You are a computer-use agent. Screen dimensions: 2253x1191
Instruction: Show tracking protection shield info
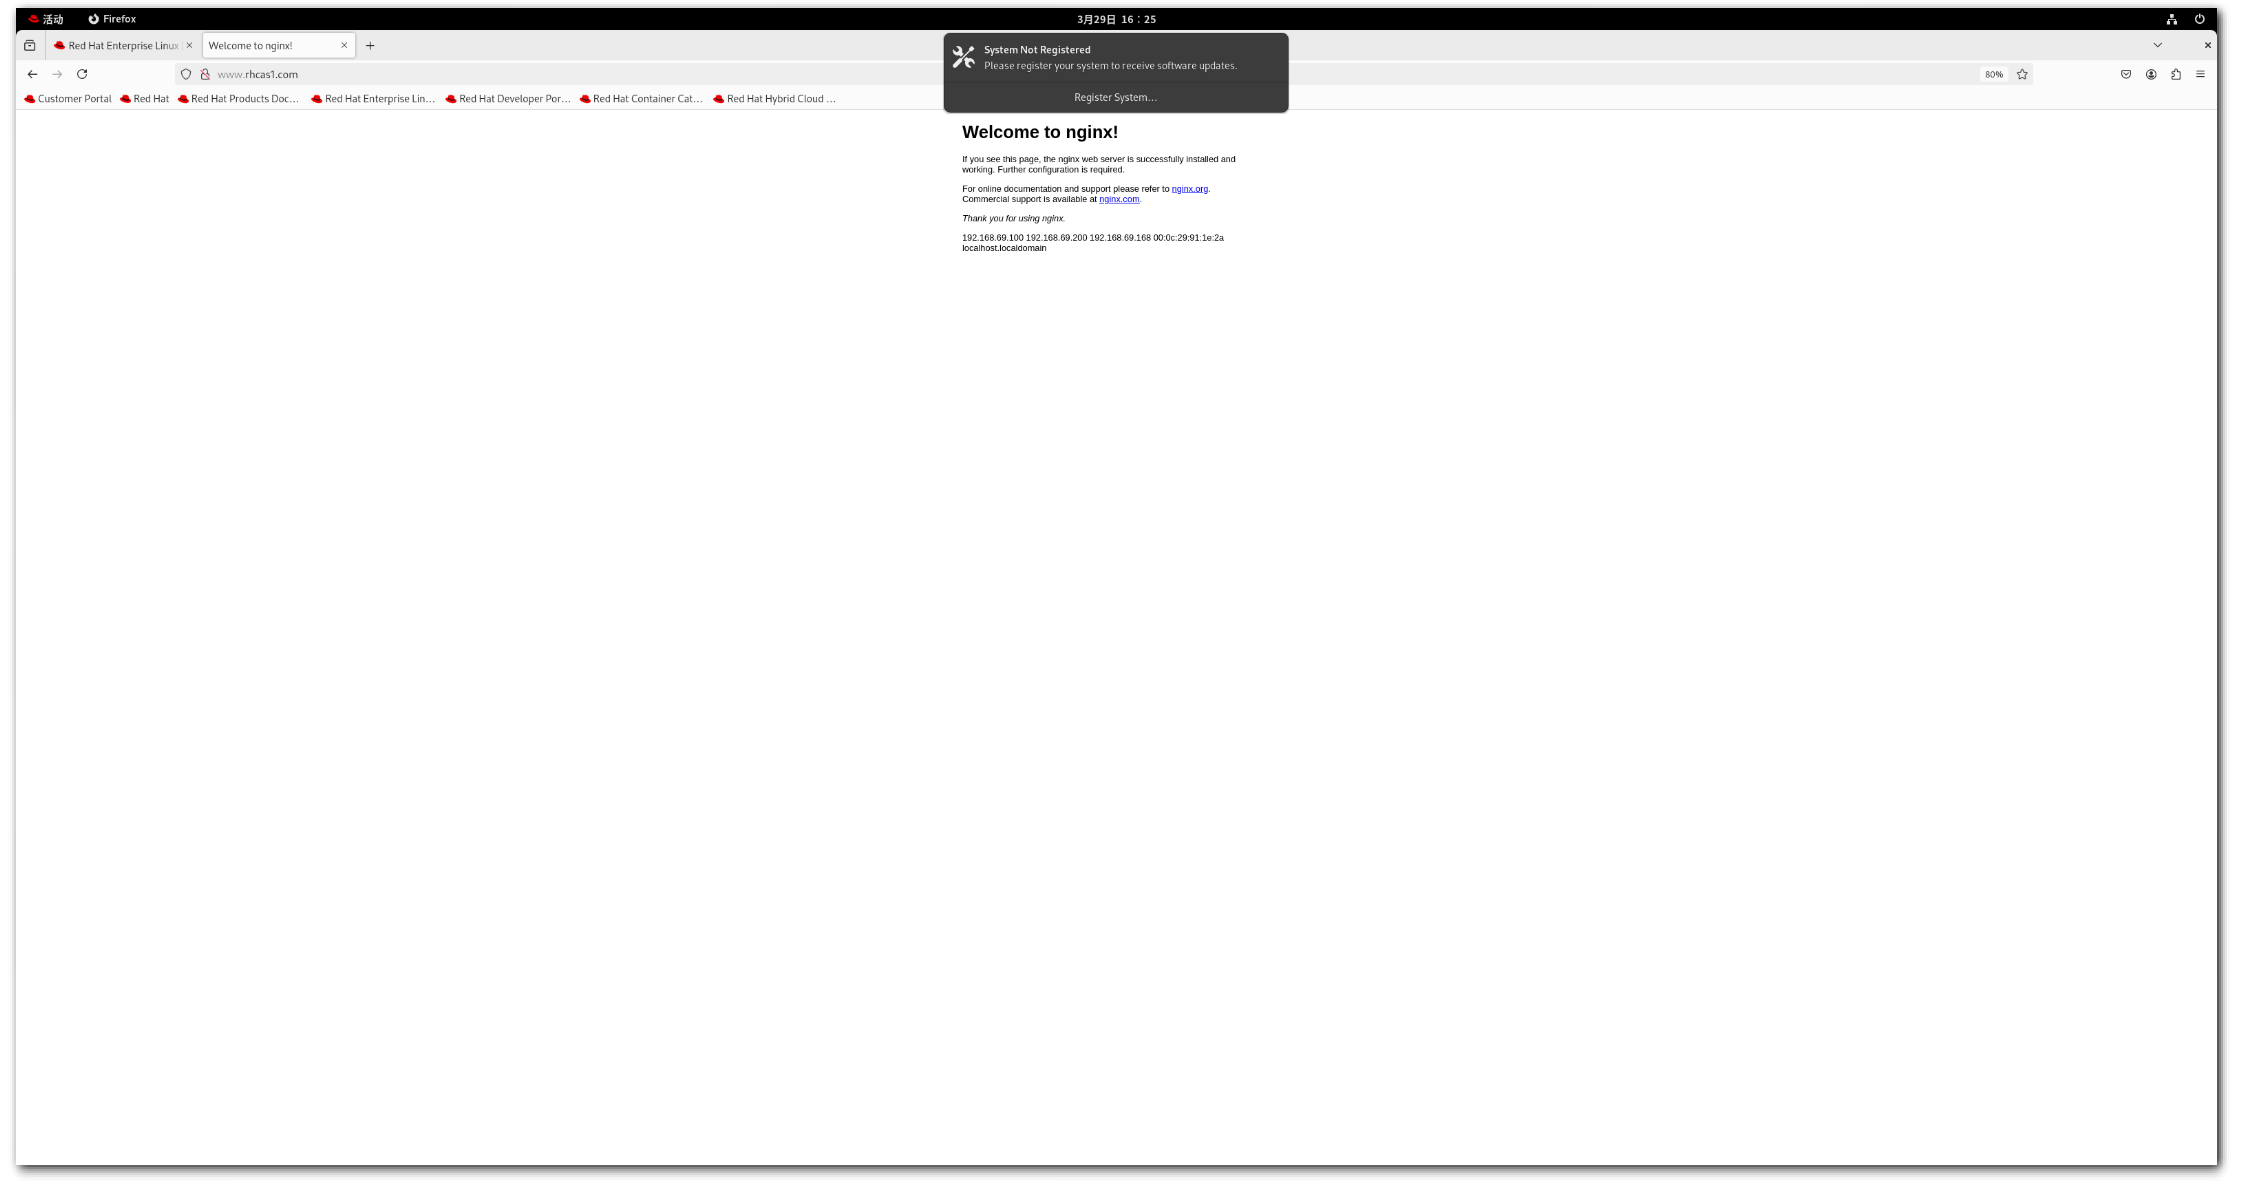click(186, 74)
